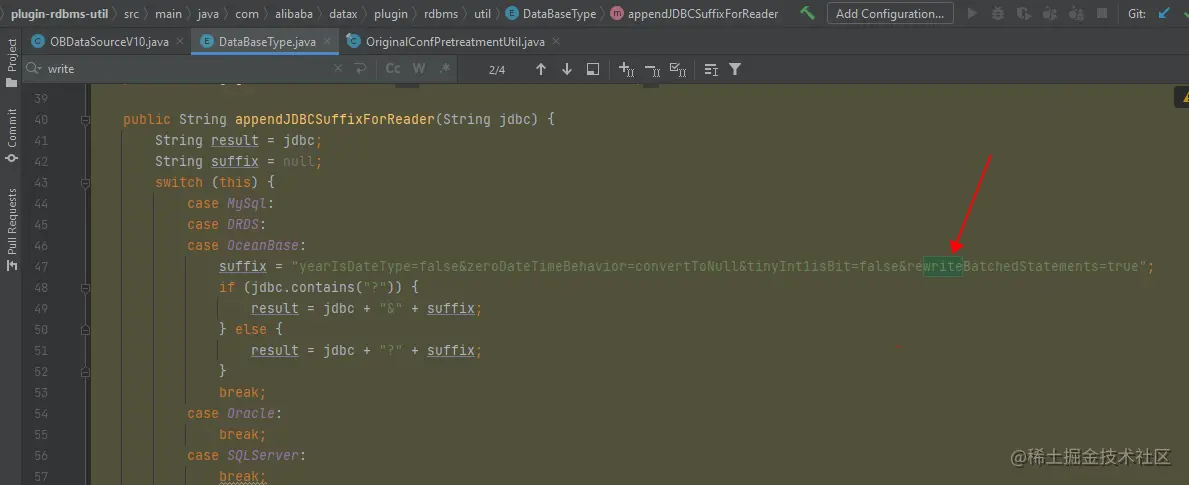Select the DataBaseType.java tab
1189x485 pixels.
click(x=267, y=42)
